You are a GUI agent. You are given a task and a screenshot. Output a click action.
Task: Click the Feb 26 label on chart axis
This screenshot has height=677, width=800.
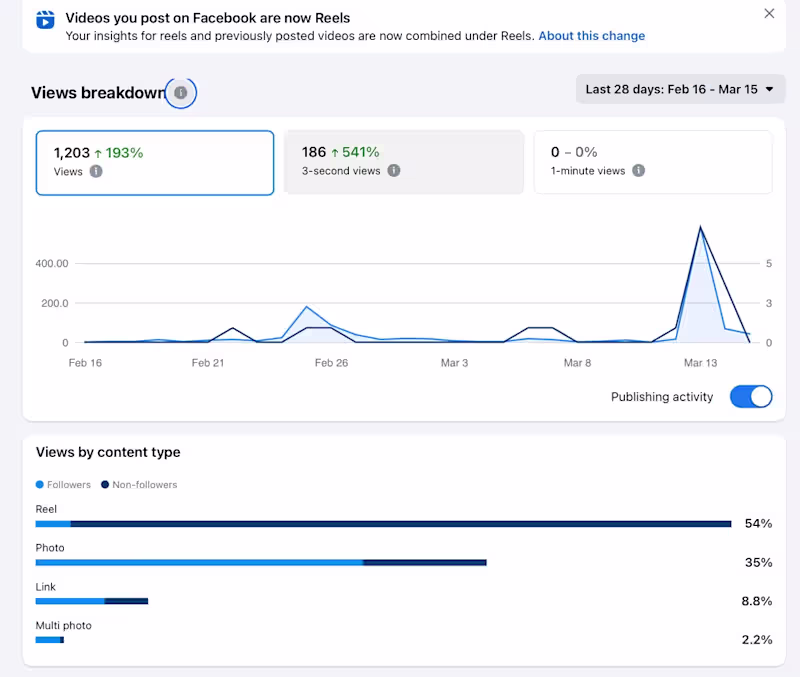coord(331,363)
